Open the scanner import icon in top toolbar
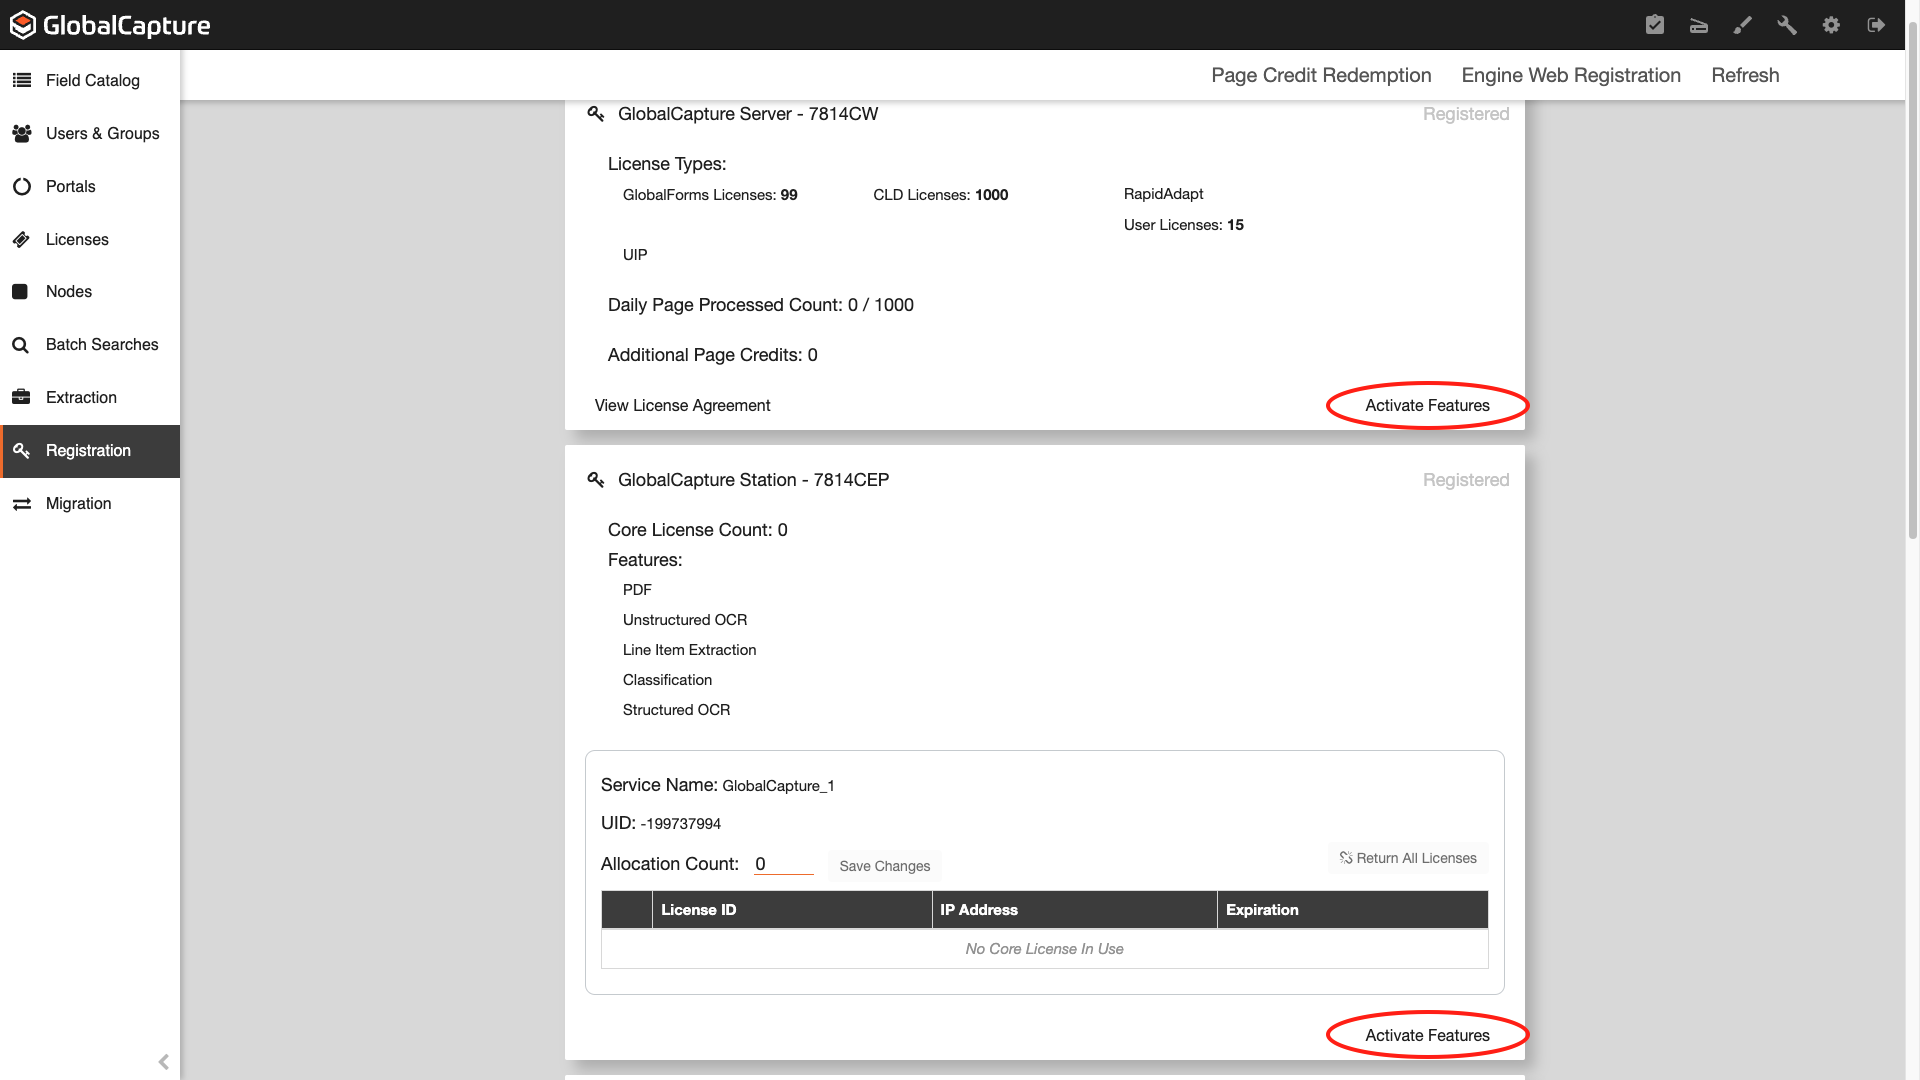This screenshot has width=1920, height=1080. tap(1698, 25)
